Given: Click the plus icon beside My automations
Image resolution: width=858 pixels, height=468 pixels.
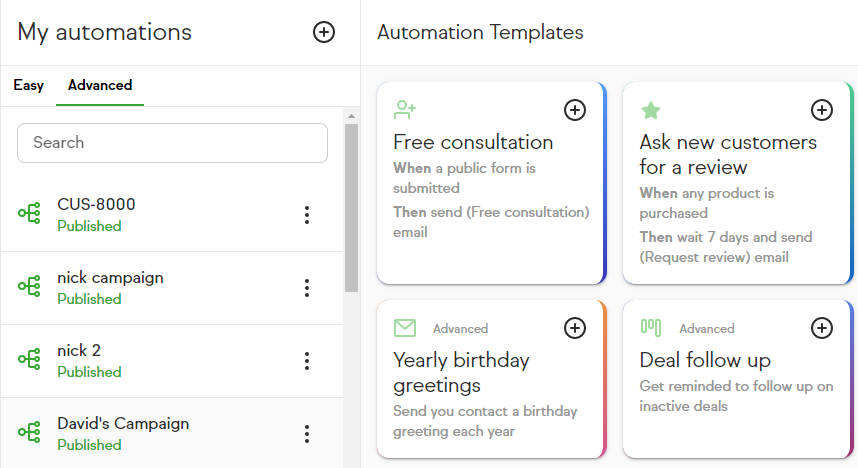Looking at the screenshot, I should pyautogui.click(x=324, y=32).
